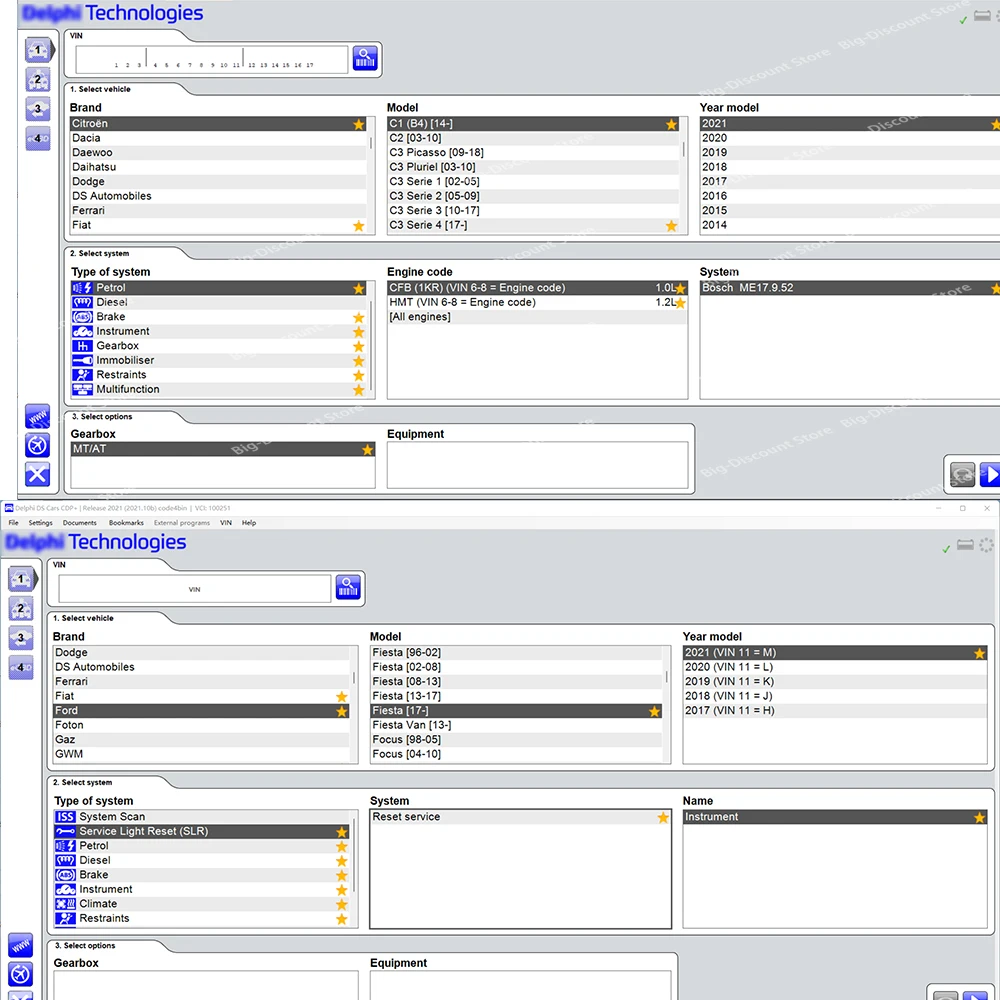Click the blue X exit icon in sidebar
The width and height of the screenshot is (1000, 1000).
coord(38,474)
